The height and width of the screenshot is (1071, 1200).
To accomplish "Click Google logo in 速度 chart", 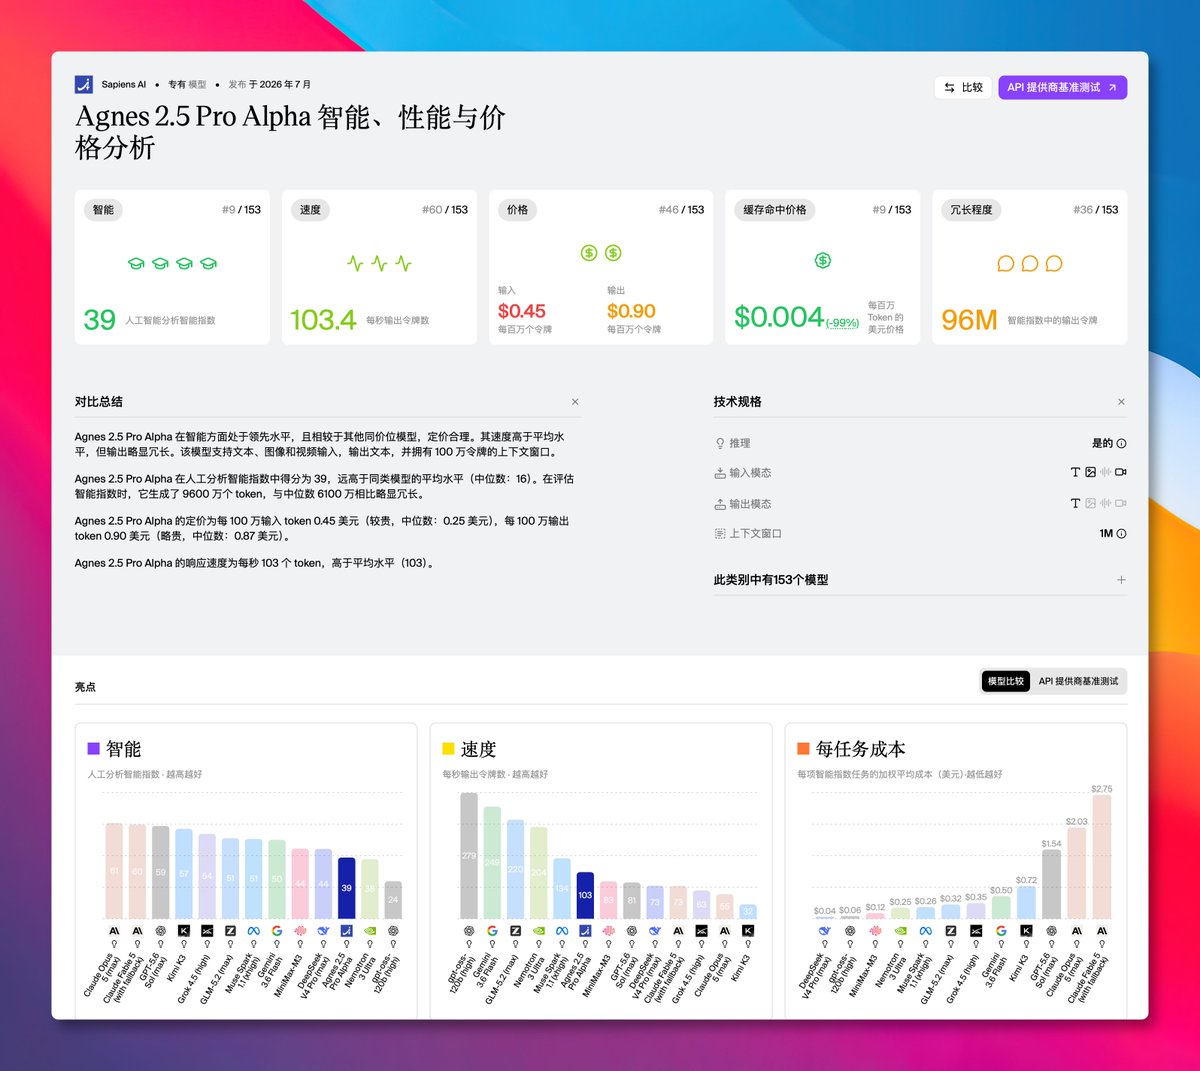I will coord(492,931).
